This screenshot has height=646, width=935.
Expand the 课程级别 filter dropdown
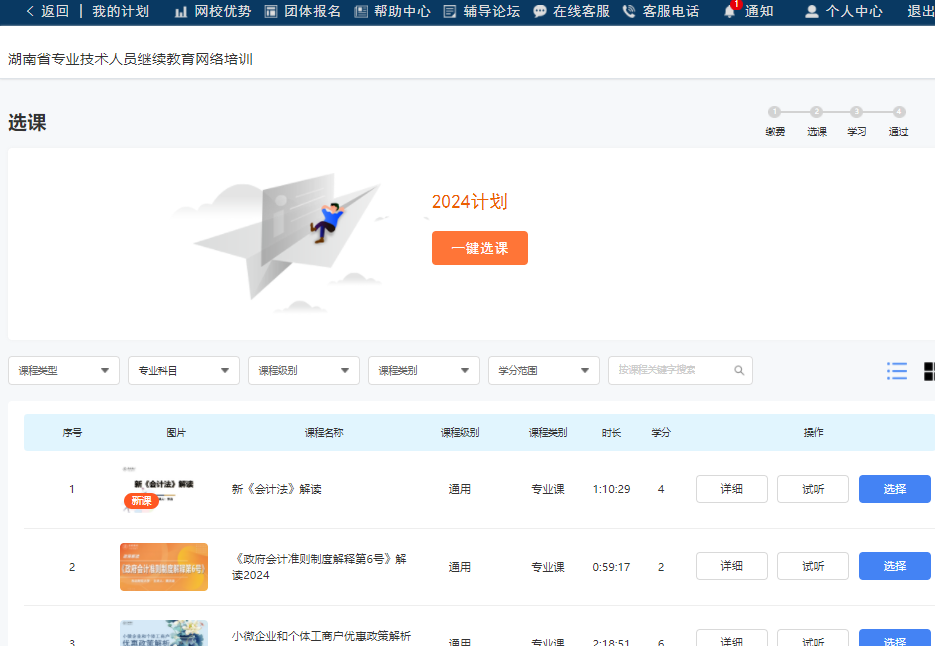[304, 370]
